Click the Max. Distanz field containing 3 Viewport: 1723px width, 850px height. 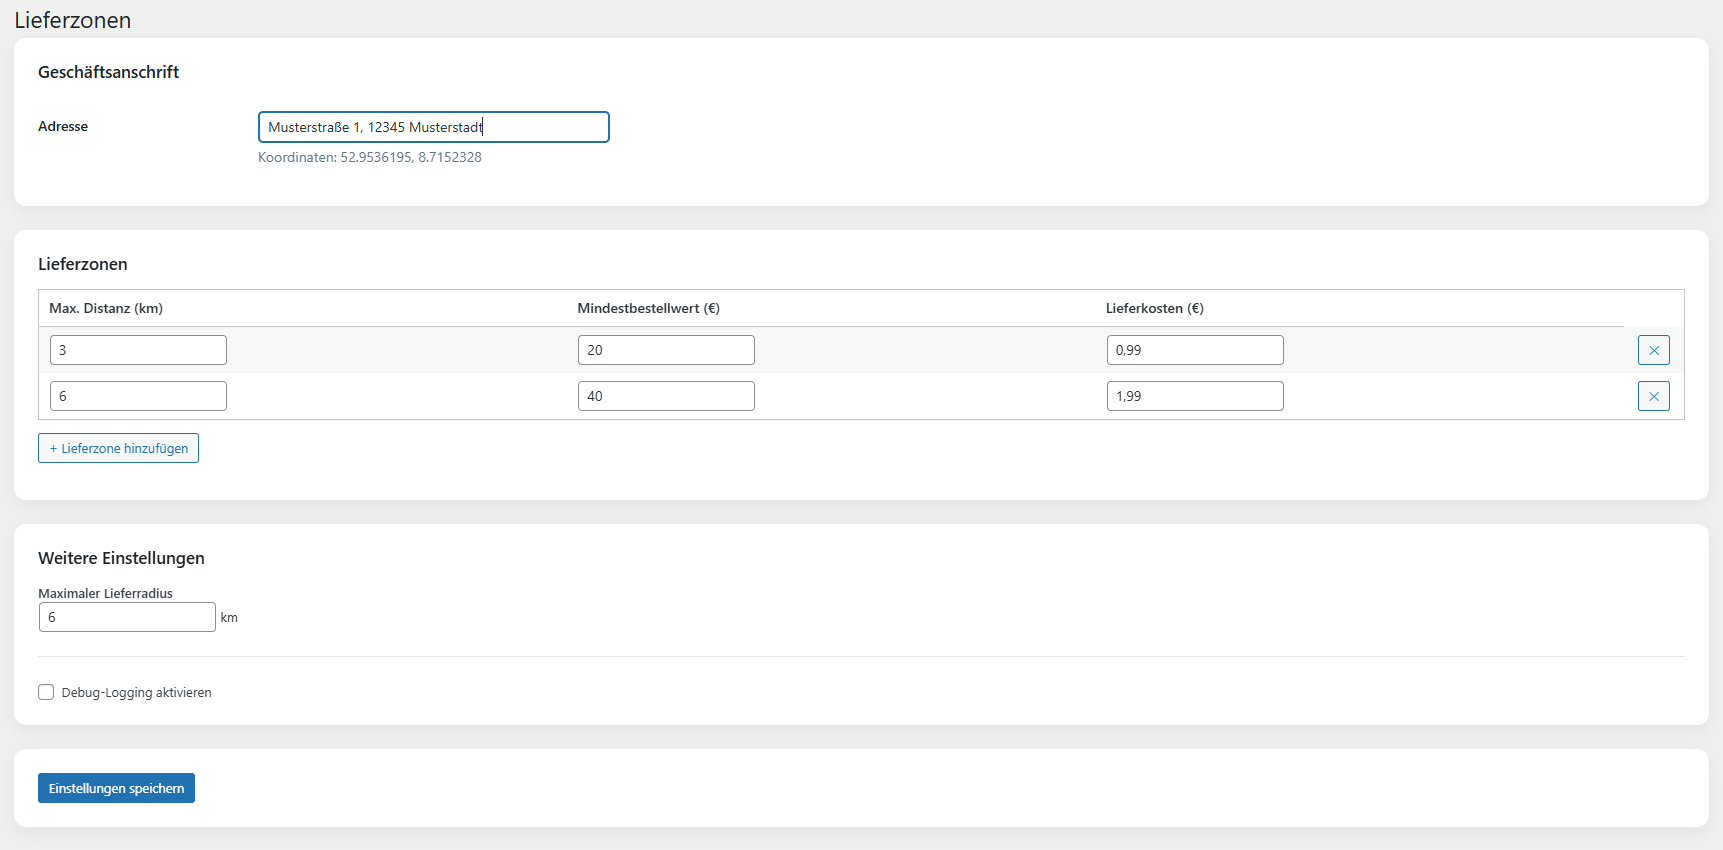[x=138, y=350]
